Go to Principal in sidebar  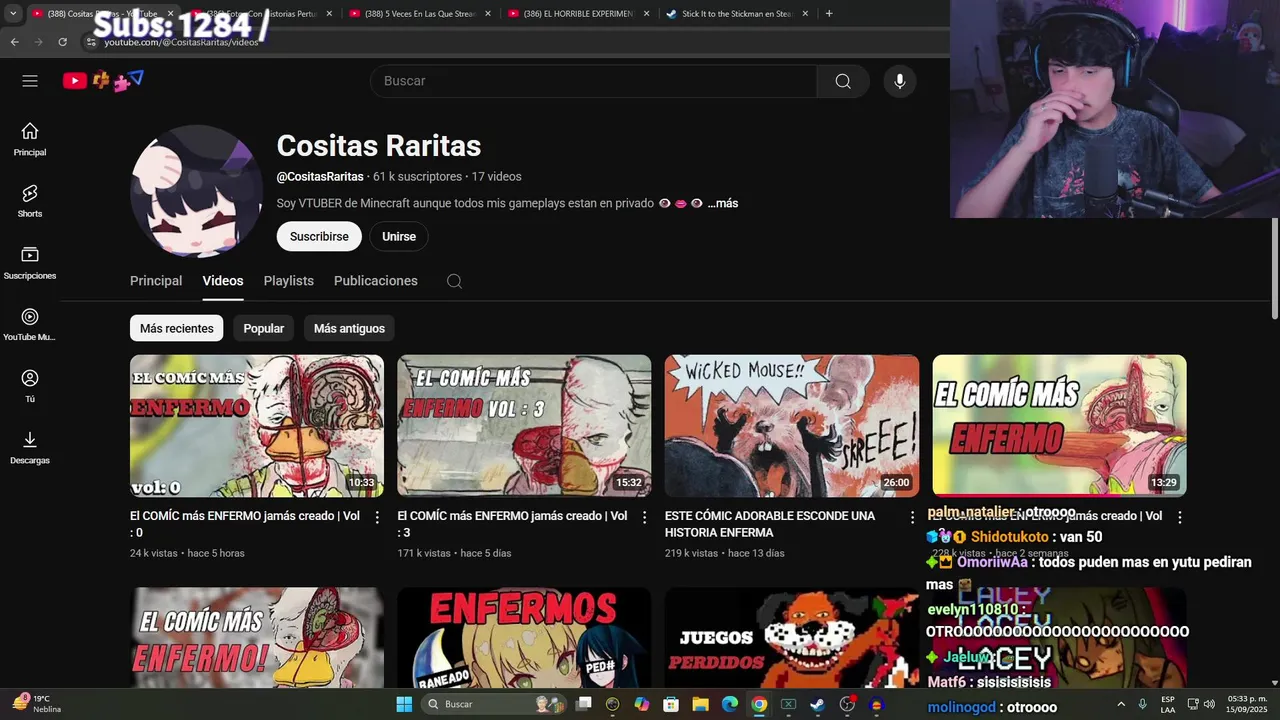30,139
